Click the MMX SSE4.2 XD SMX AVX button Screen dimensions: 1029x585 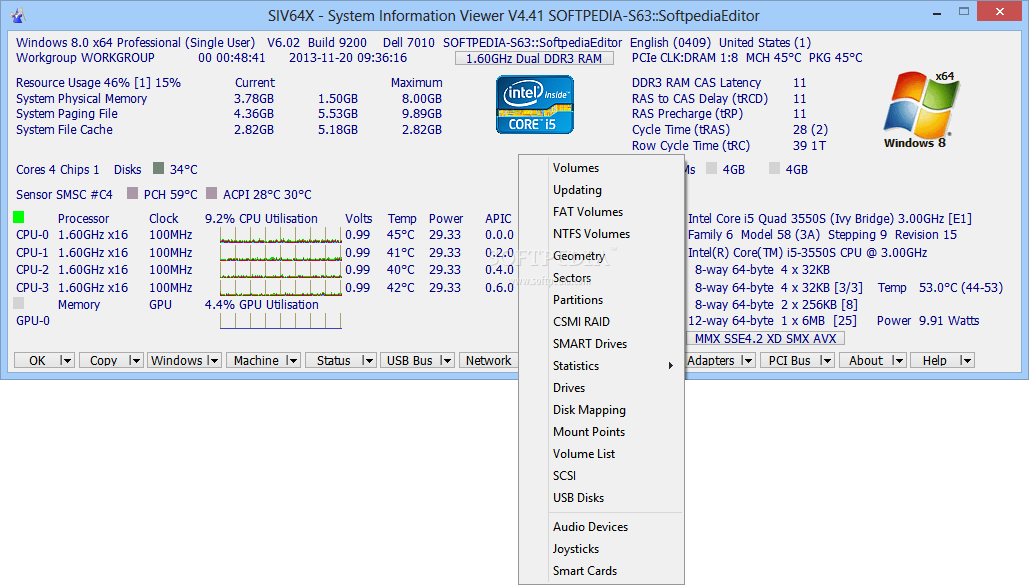765,338
